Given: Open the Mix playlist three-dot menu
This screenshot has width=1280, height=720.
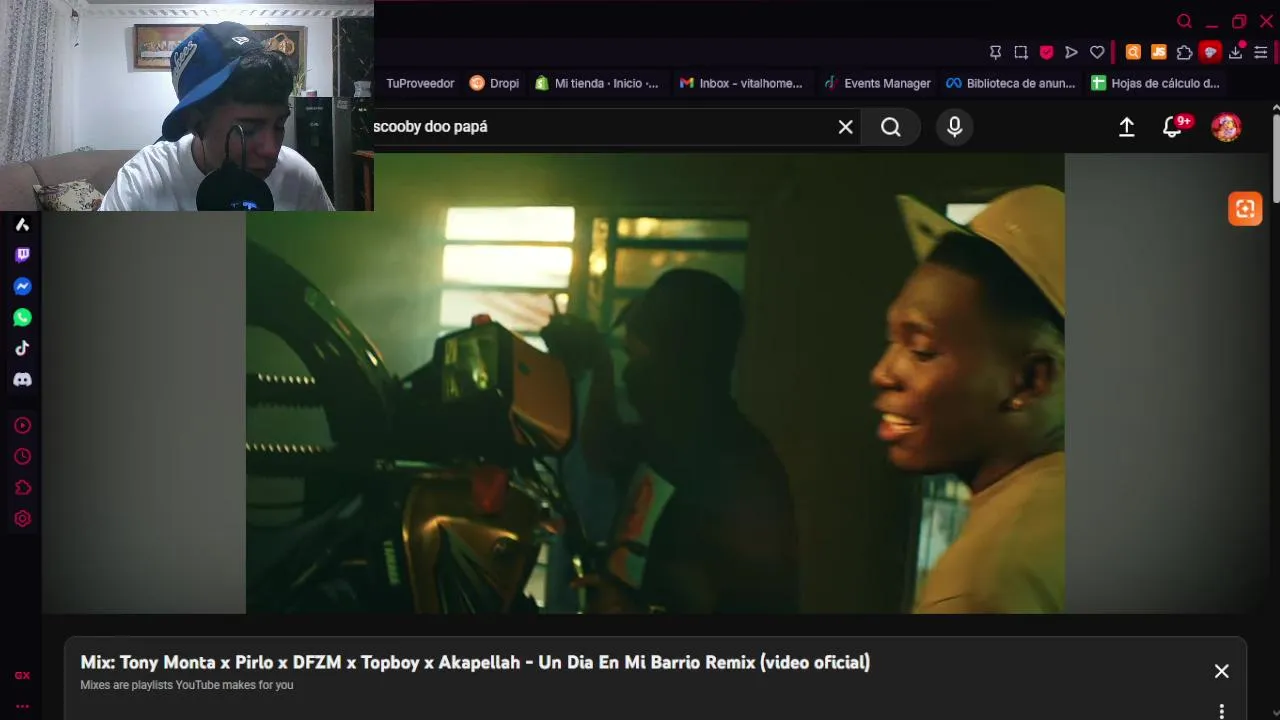Looking at the screenshot, I should tap(1221, 711).
